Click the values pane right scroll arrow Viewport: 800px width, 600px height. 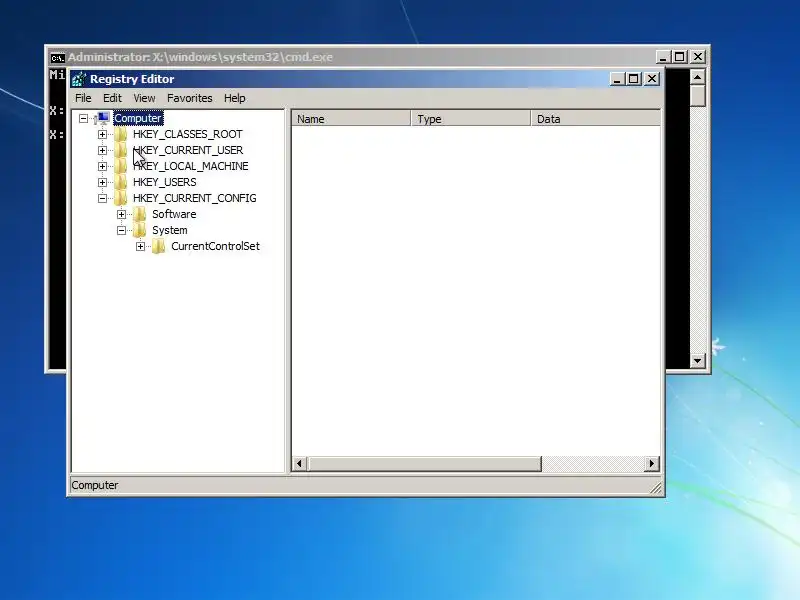(652, 464)
